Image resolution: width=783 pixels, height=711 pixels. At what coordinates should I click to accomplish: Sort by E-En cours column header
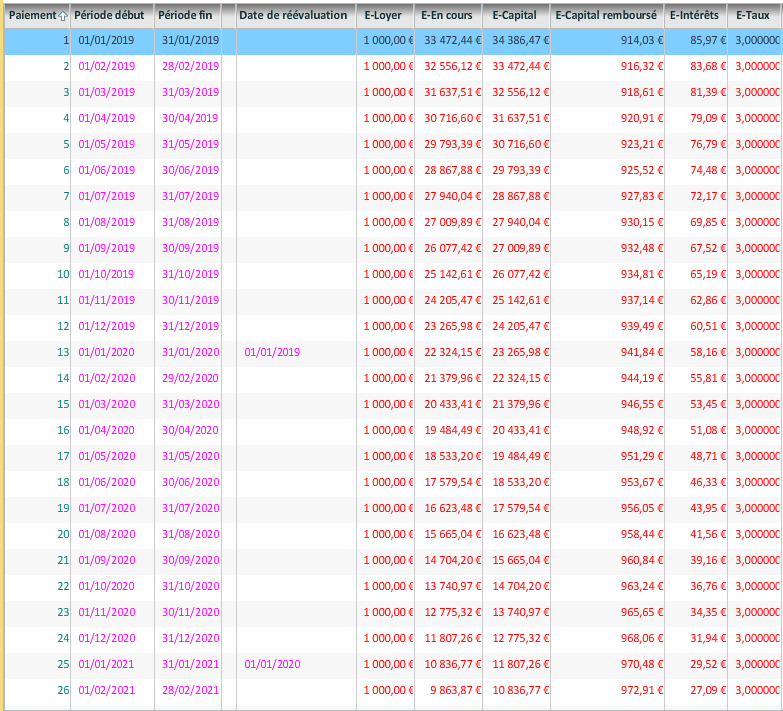point(448,15)
